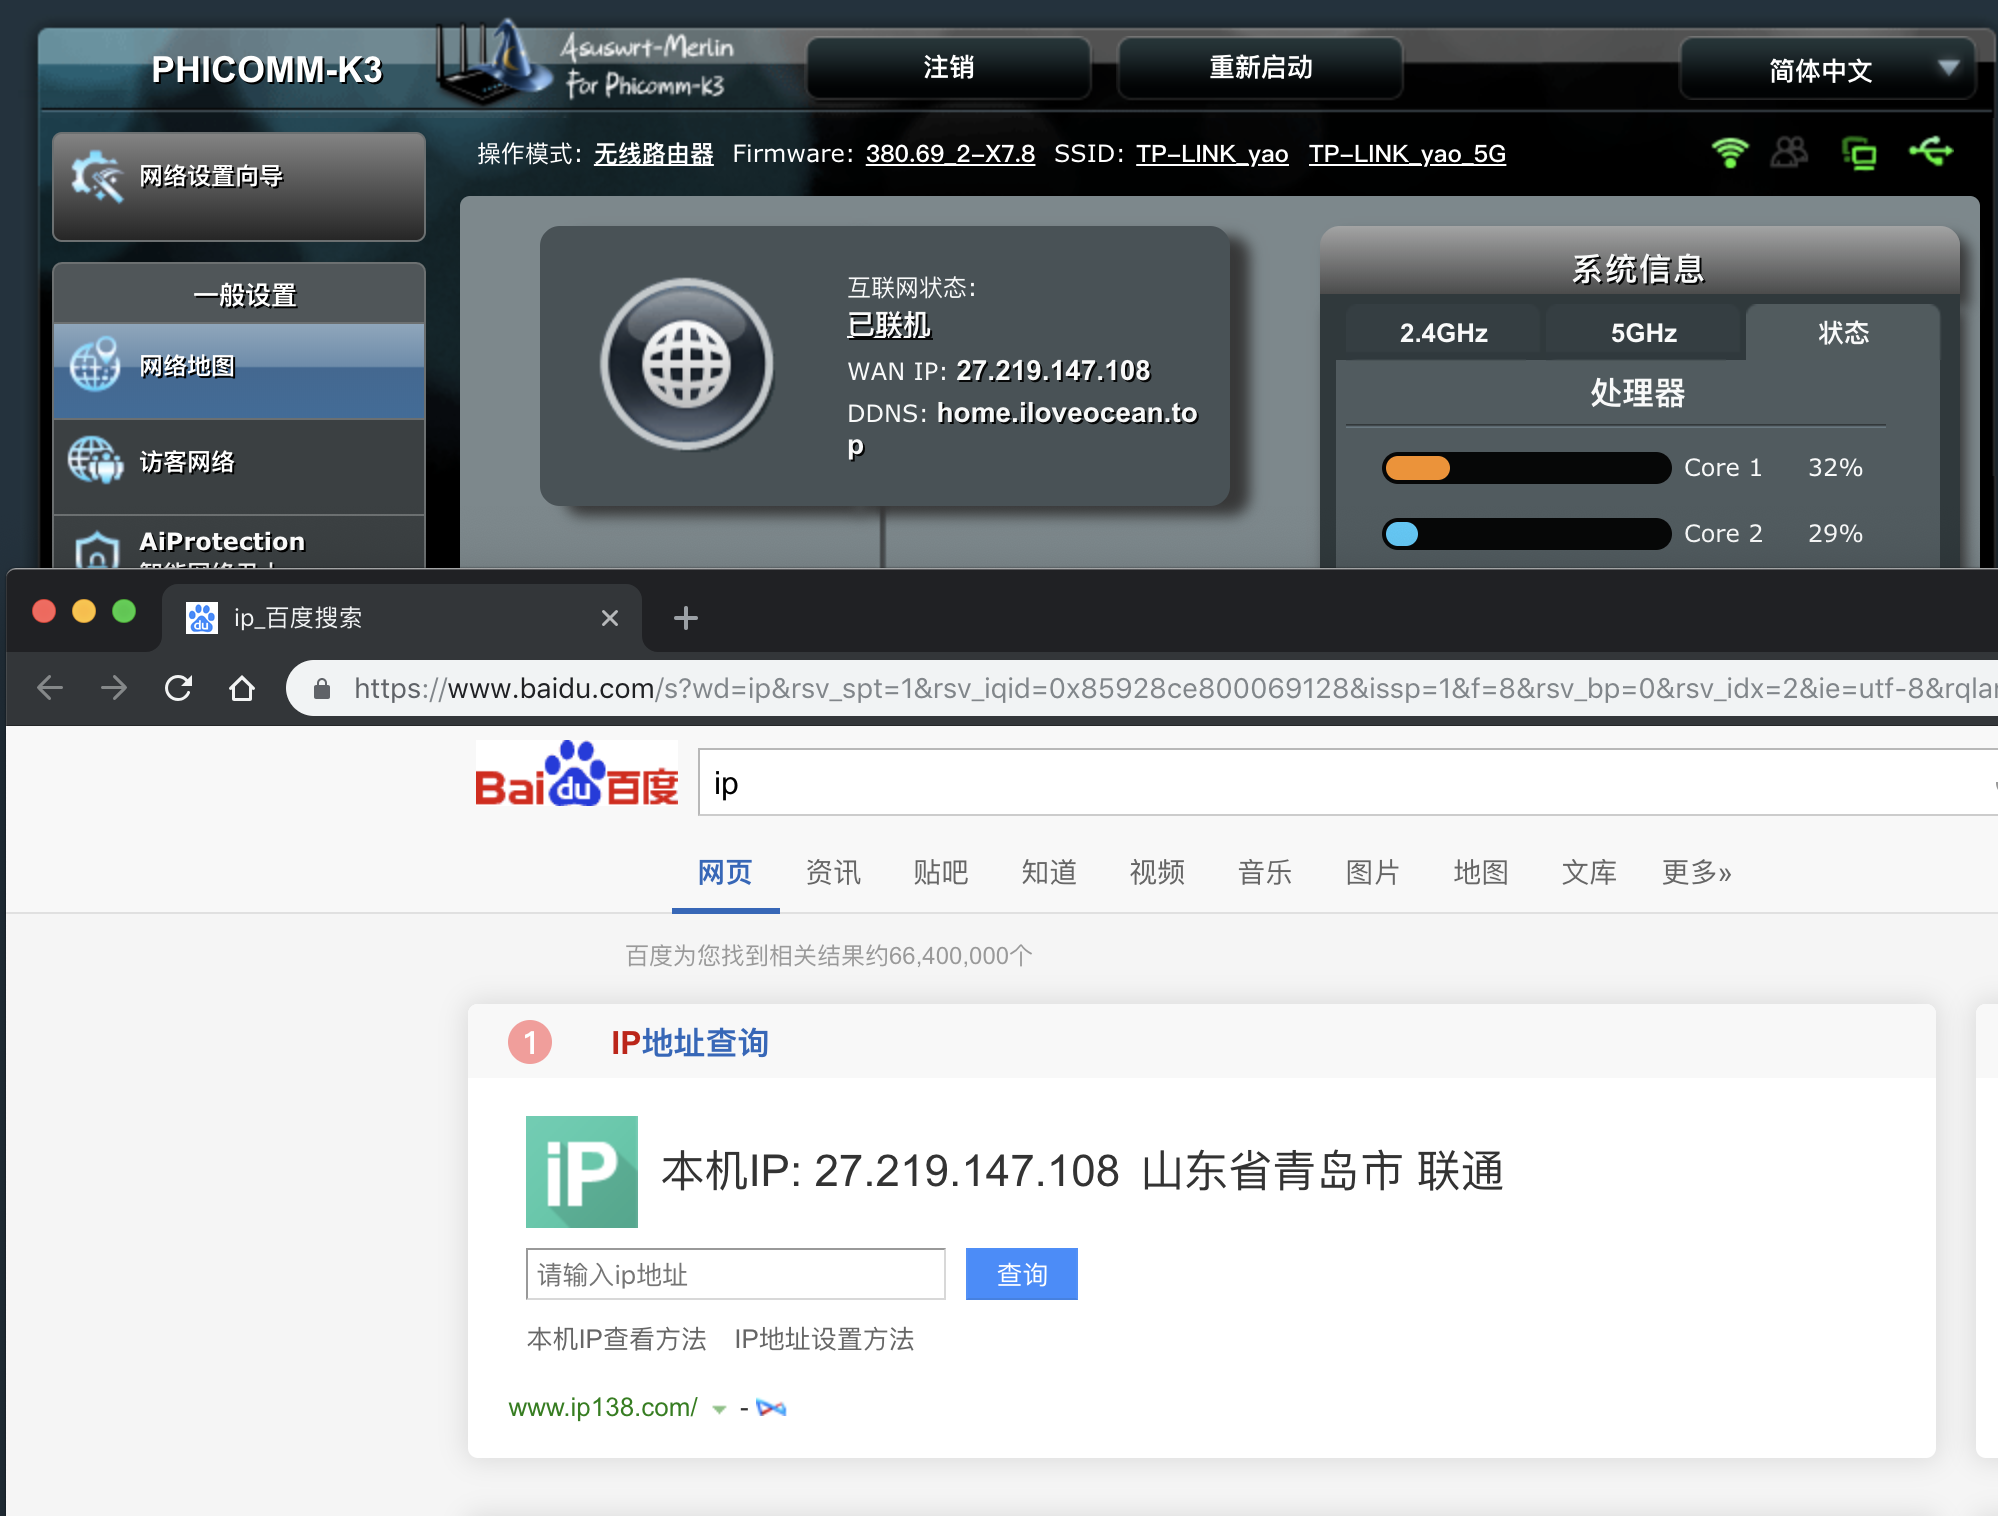The image size is (1998, 1516).
Task: Reload the Baidu page in browser
Action: point(178,688)
